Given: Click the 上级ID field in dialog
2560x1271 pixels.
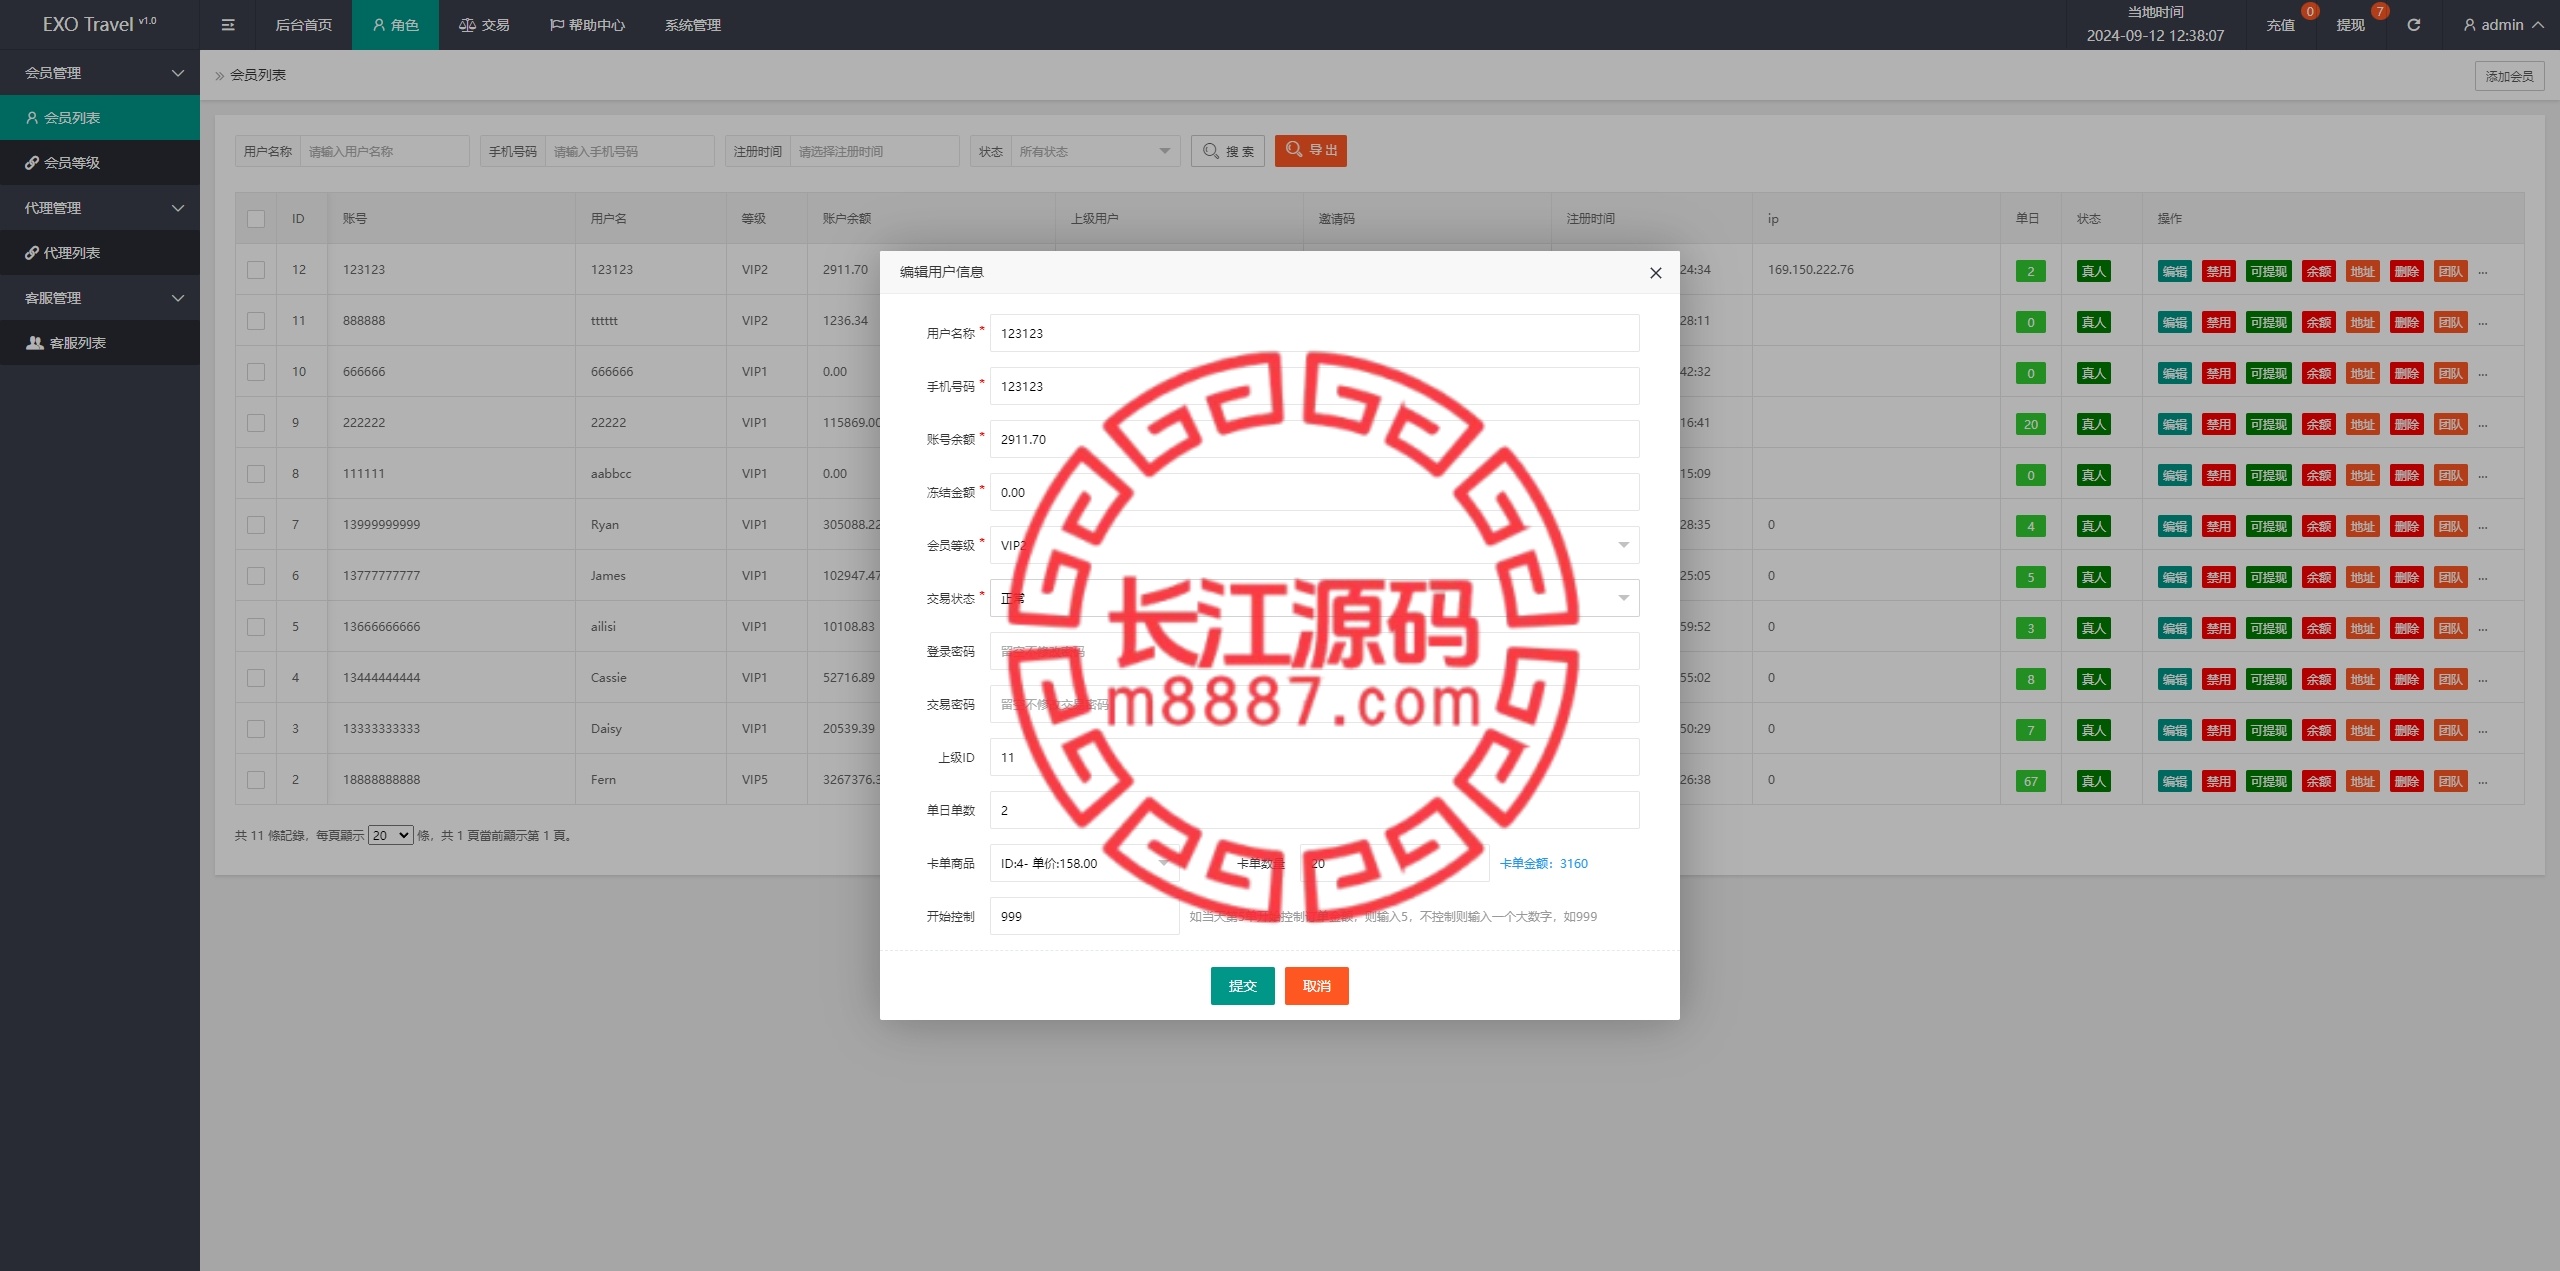Looking at the screenshot, I should pos(1314,757).
